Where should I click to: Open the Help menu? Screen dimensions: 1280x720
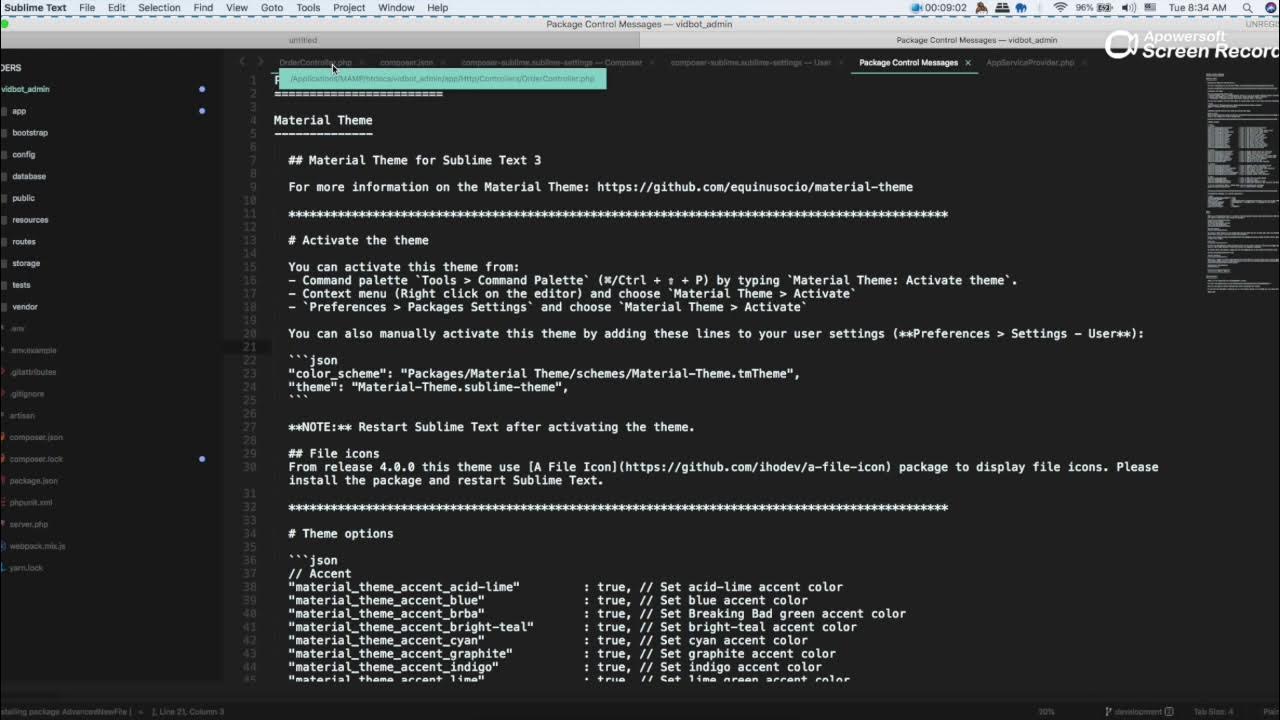pyautogui.click(x=438, y=7)
